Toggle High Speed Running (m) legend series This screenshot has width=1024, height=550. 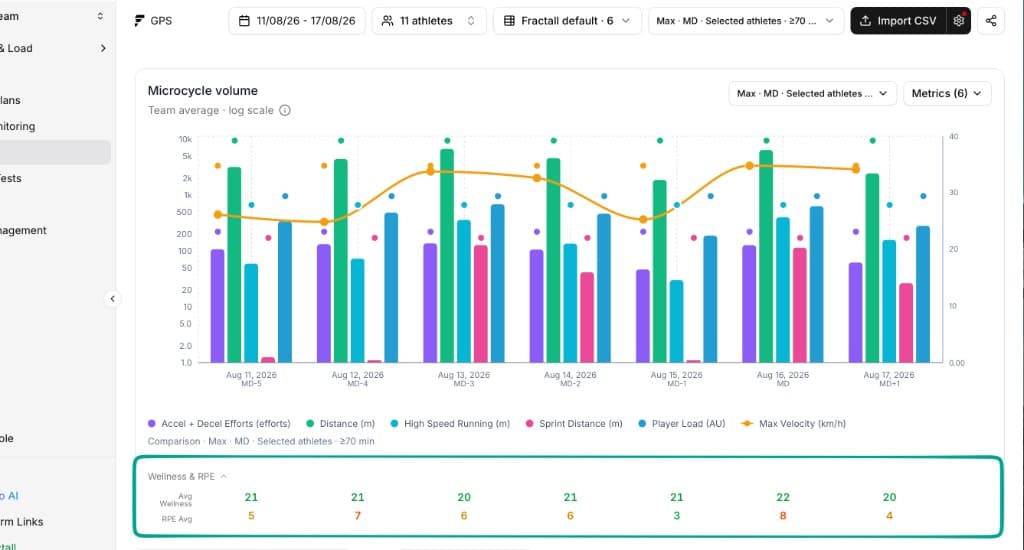(x=450, y=423)
